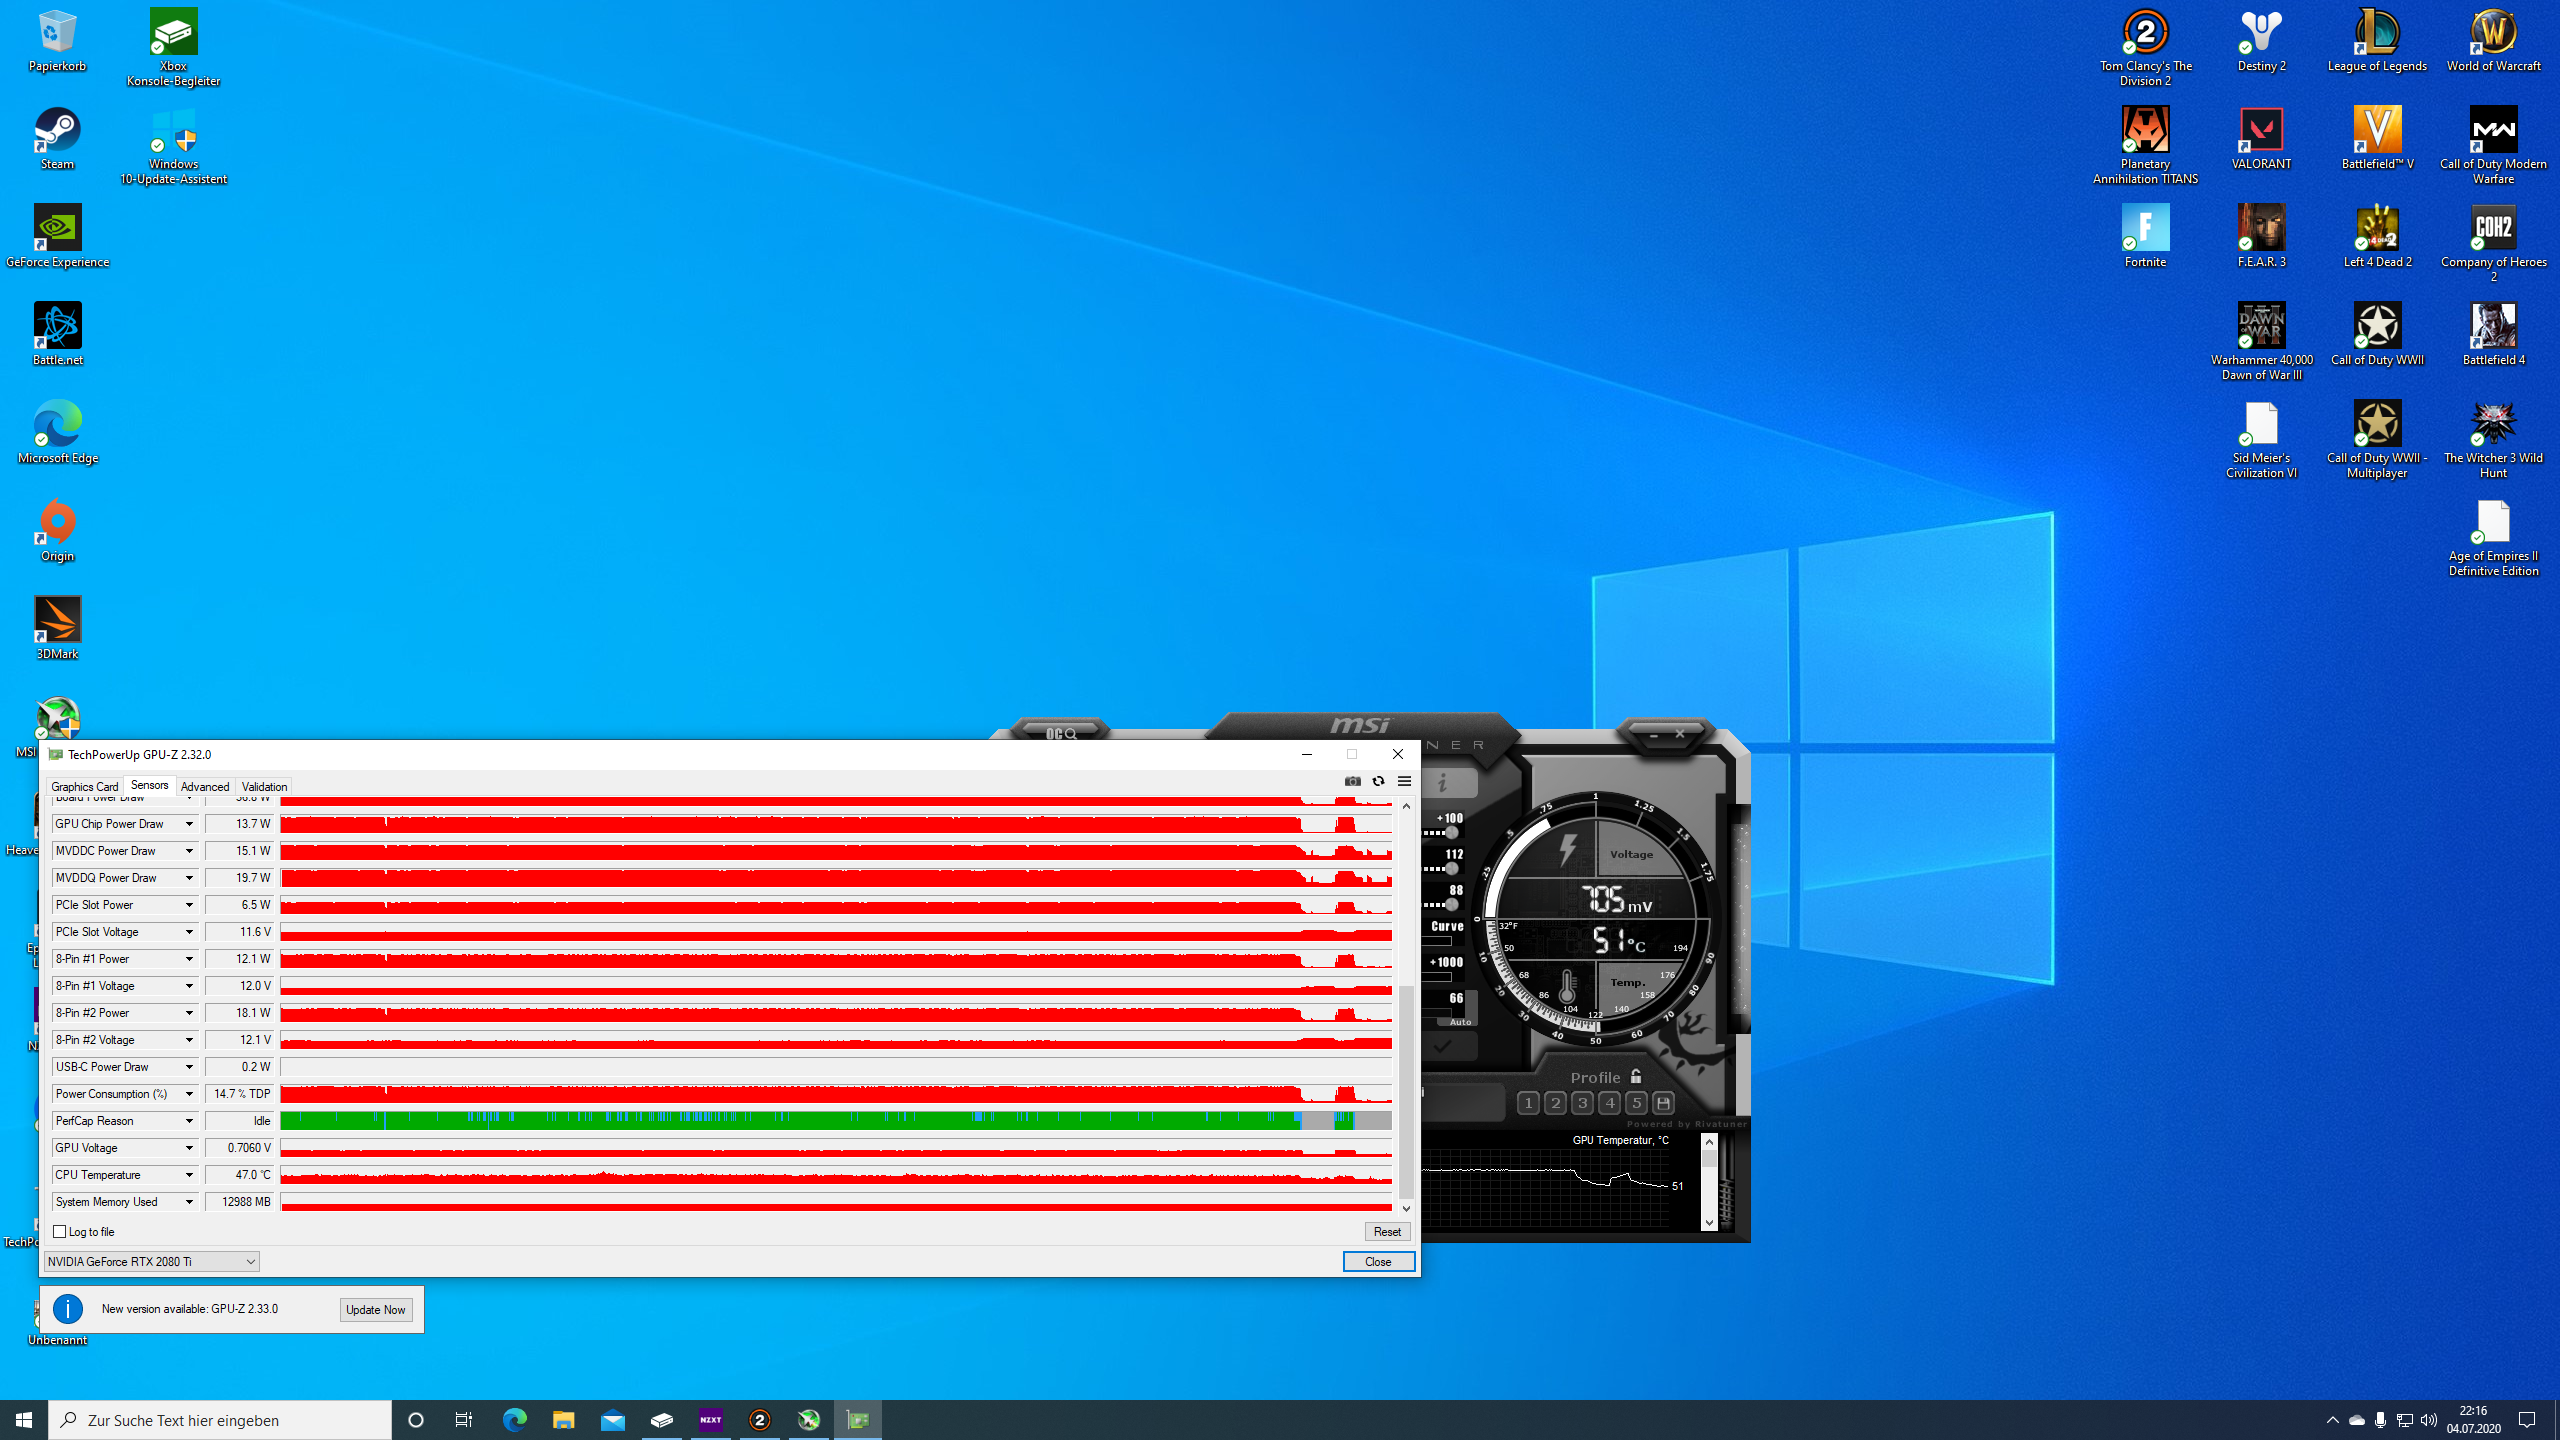Click the Afterburner save profile floppy icon
2560x1440 pixels.
(1663, 1103)
